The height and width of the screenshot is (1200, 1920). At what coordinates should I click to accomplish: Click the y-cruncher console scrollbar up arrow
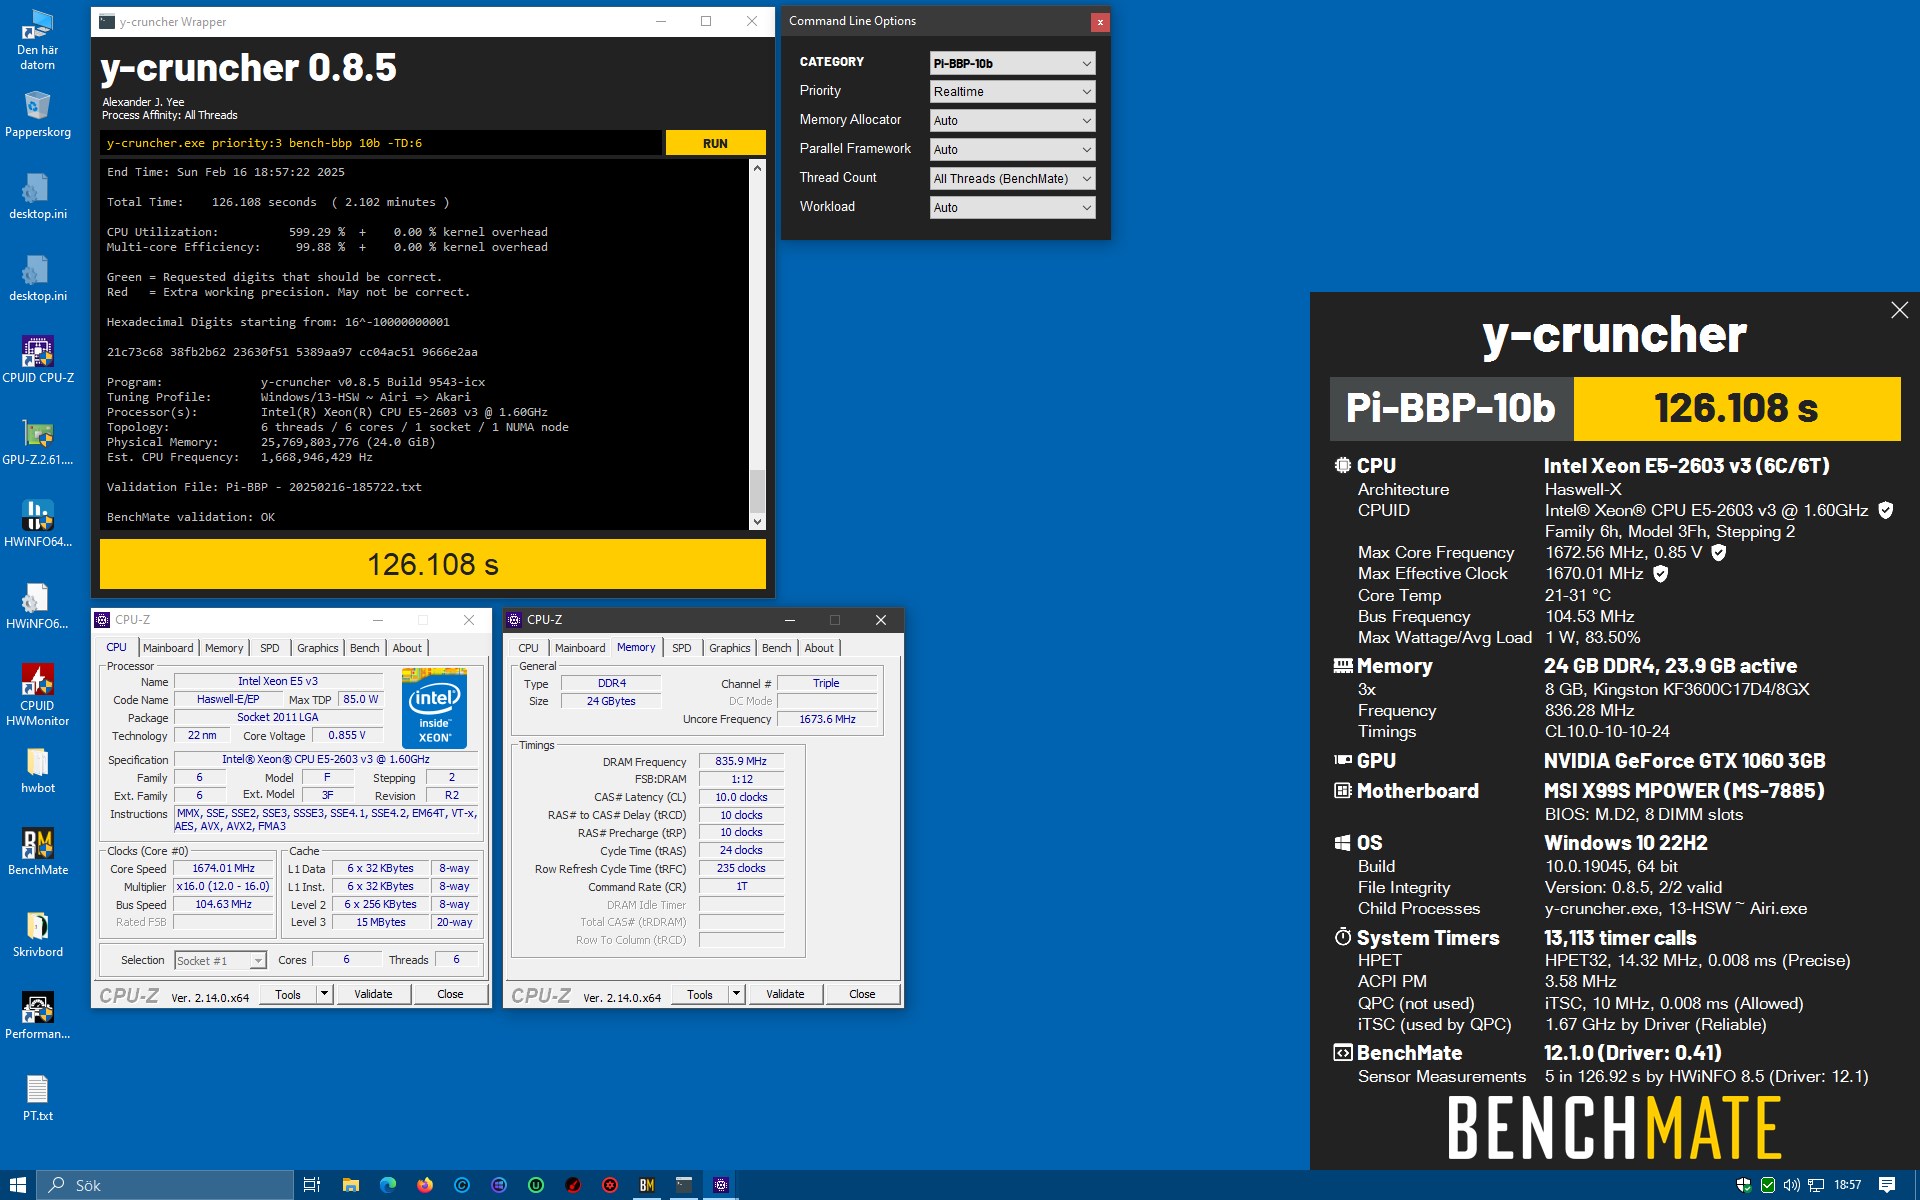pyautogui.click(x=757, y=168)
